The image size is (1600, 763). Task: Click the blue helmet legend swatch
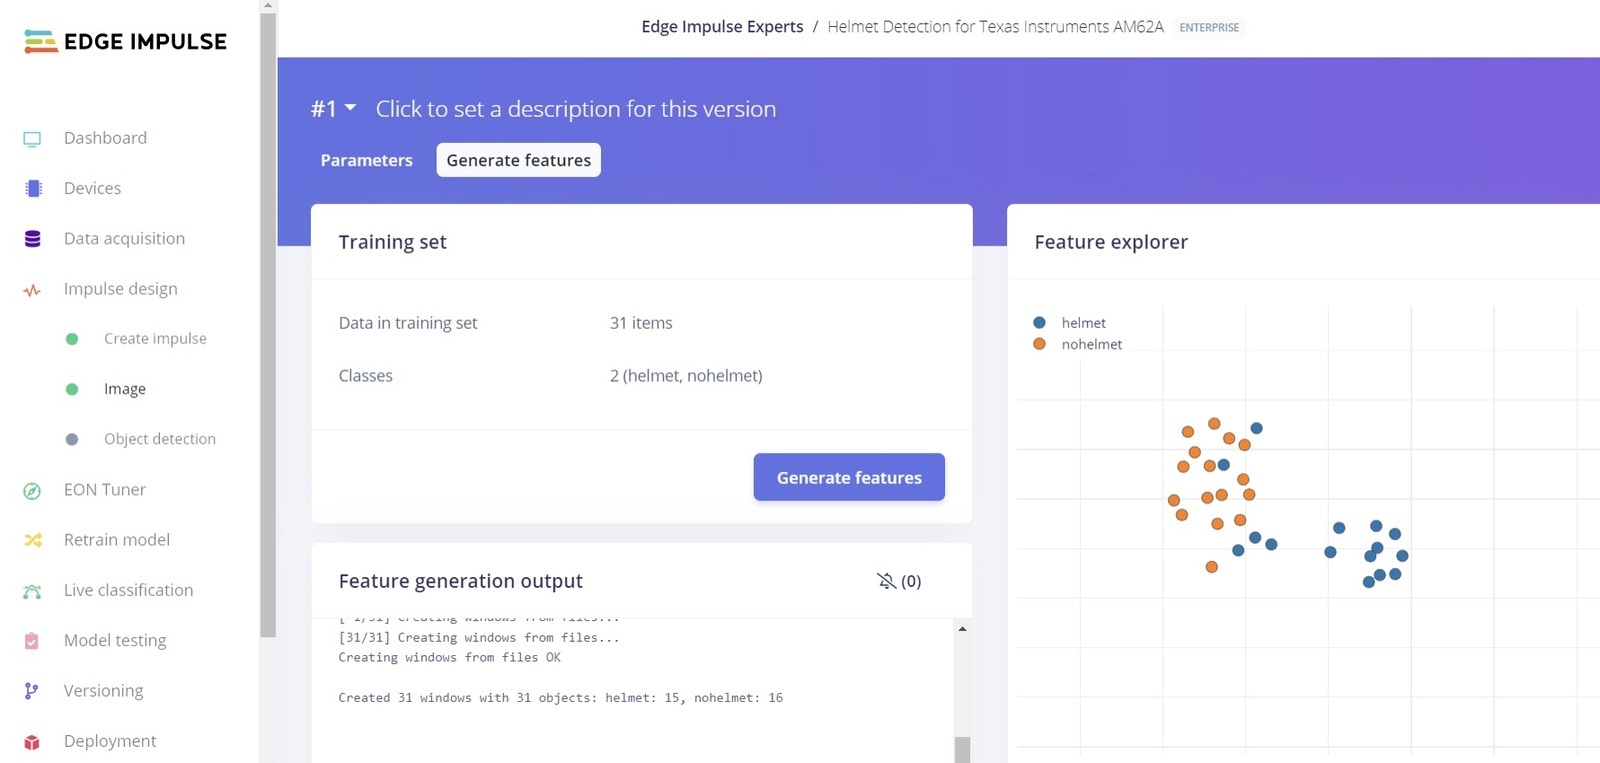pyautogui.click(x=1039, y=323)
